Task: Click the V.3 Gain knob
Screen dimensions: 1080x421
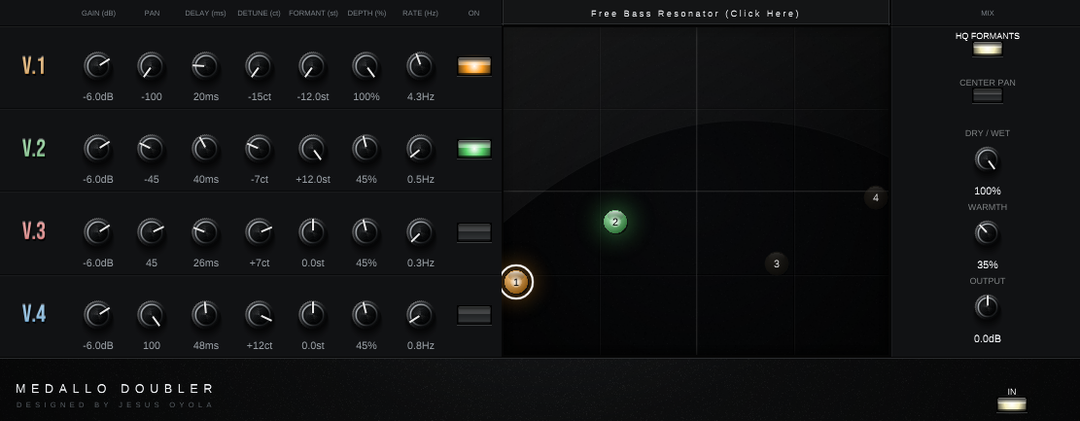Action: 97,232
